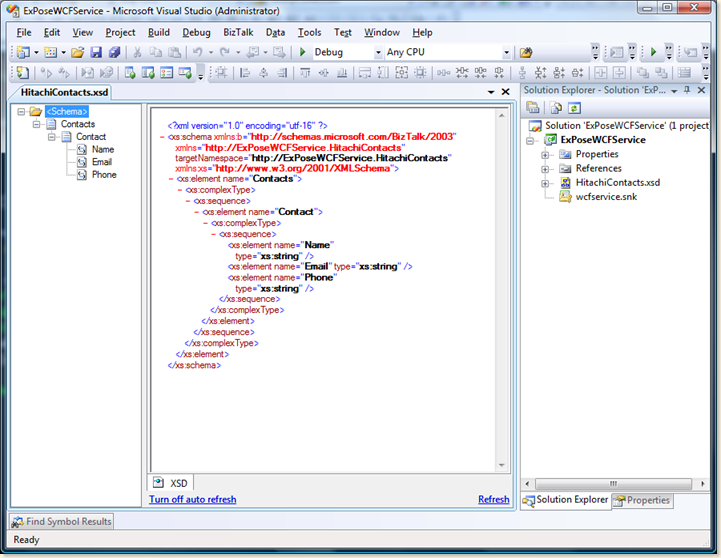Start debugging with the green play icon
The width and height of the screenshot is (721, 558).
pyautogui.click(x=303, y=52)
